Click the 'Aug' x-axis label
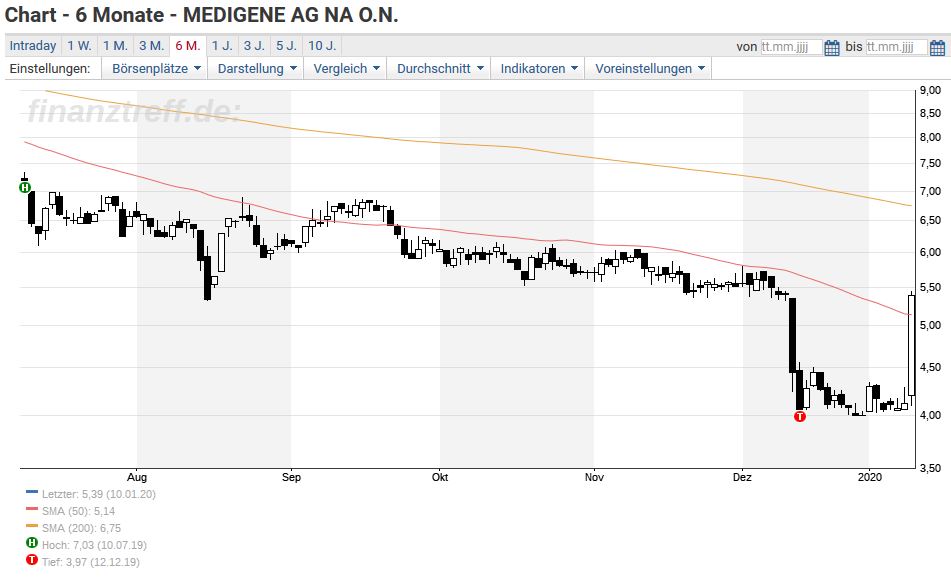The image size is (951, 577). 137,477
